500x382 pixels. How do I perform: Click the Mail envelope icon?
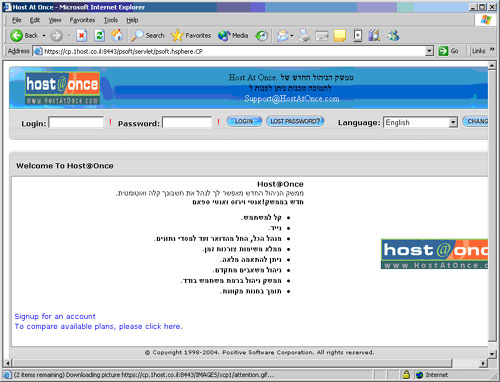pyautogui.click(x=282, y=35)
